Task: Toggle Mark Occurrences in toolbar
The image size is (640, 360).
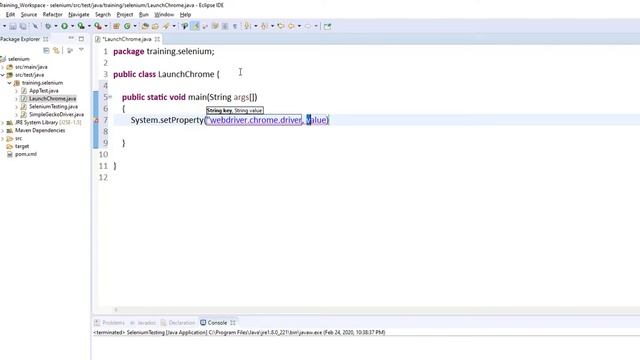Action: 196,26
